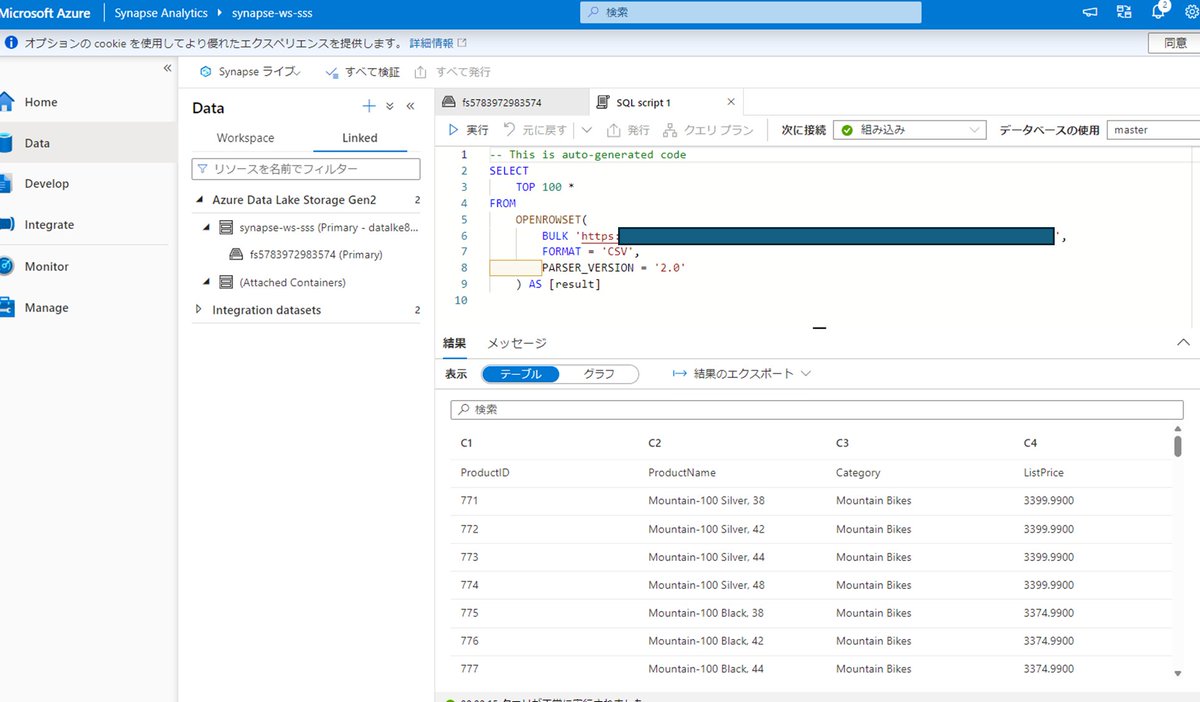Expand all items in Data panel

(390, 107)
